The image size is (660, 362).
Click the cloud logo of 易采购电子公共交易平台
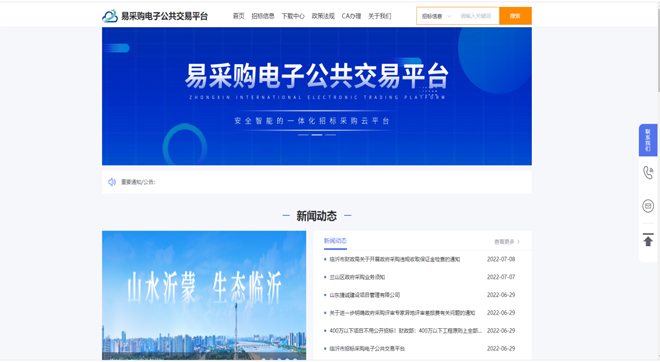tap(110, 16)
